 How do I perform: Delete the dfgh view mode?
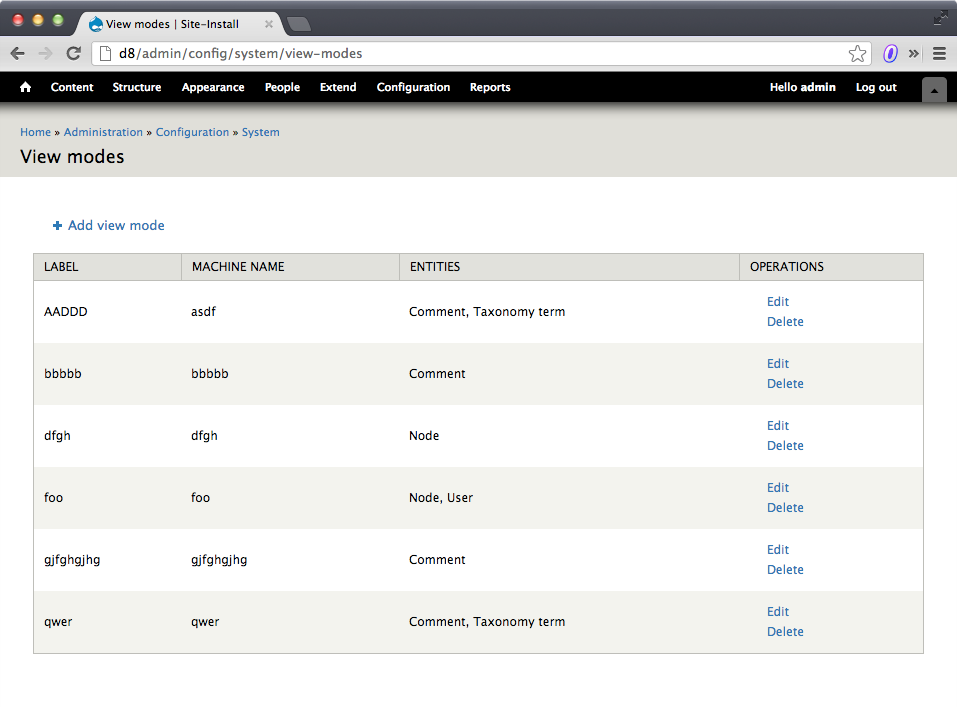[785, 446]
